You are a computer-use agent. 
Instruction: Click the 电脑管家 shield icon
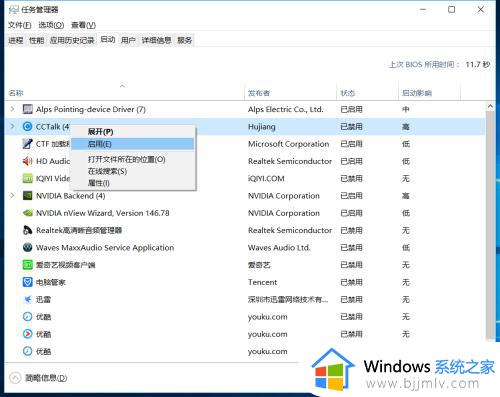point(27,282)
